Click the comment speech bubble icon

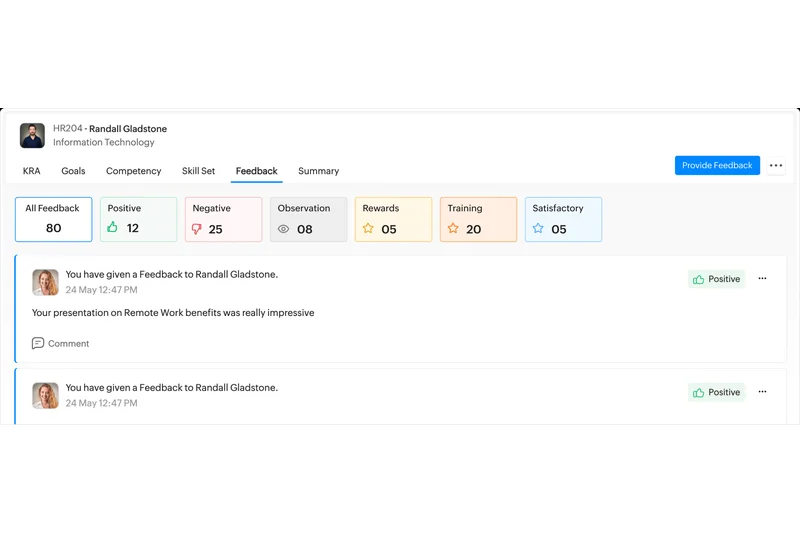tap(38, 343)
